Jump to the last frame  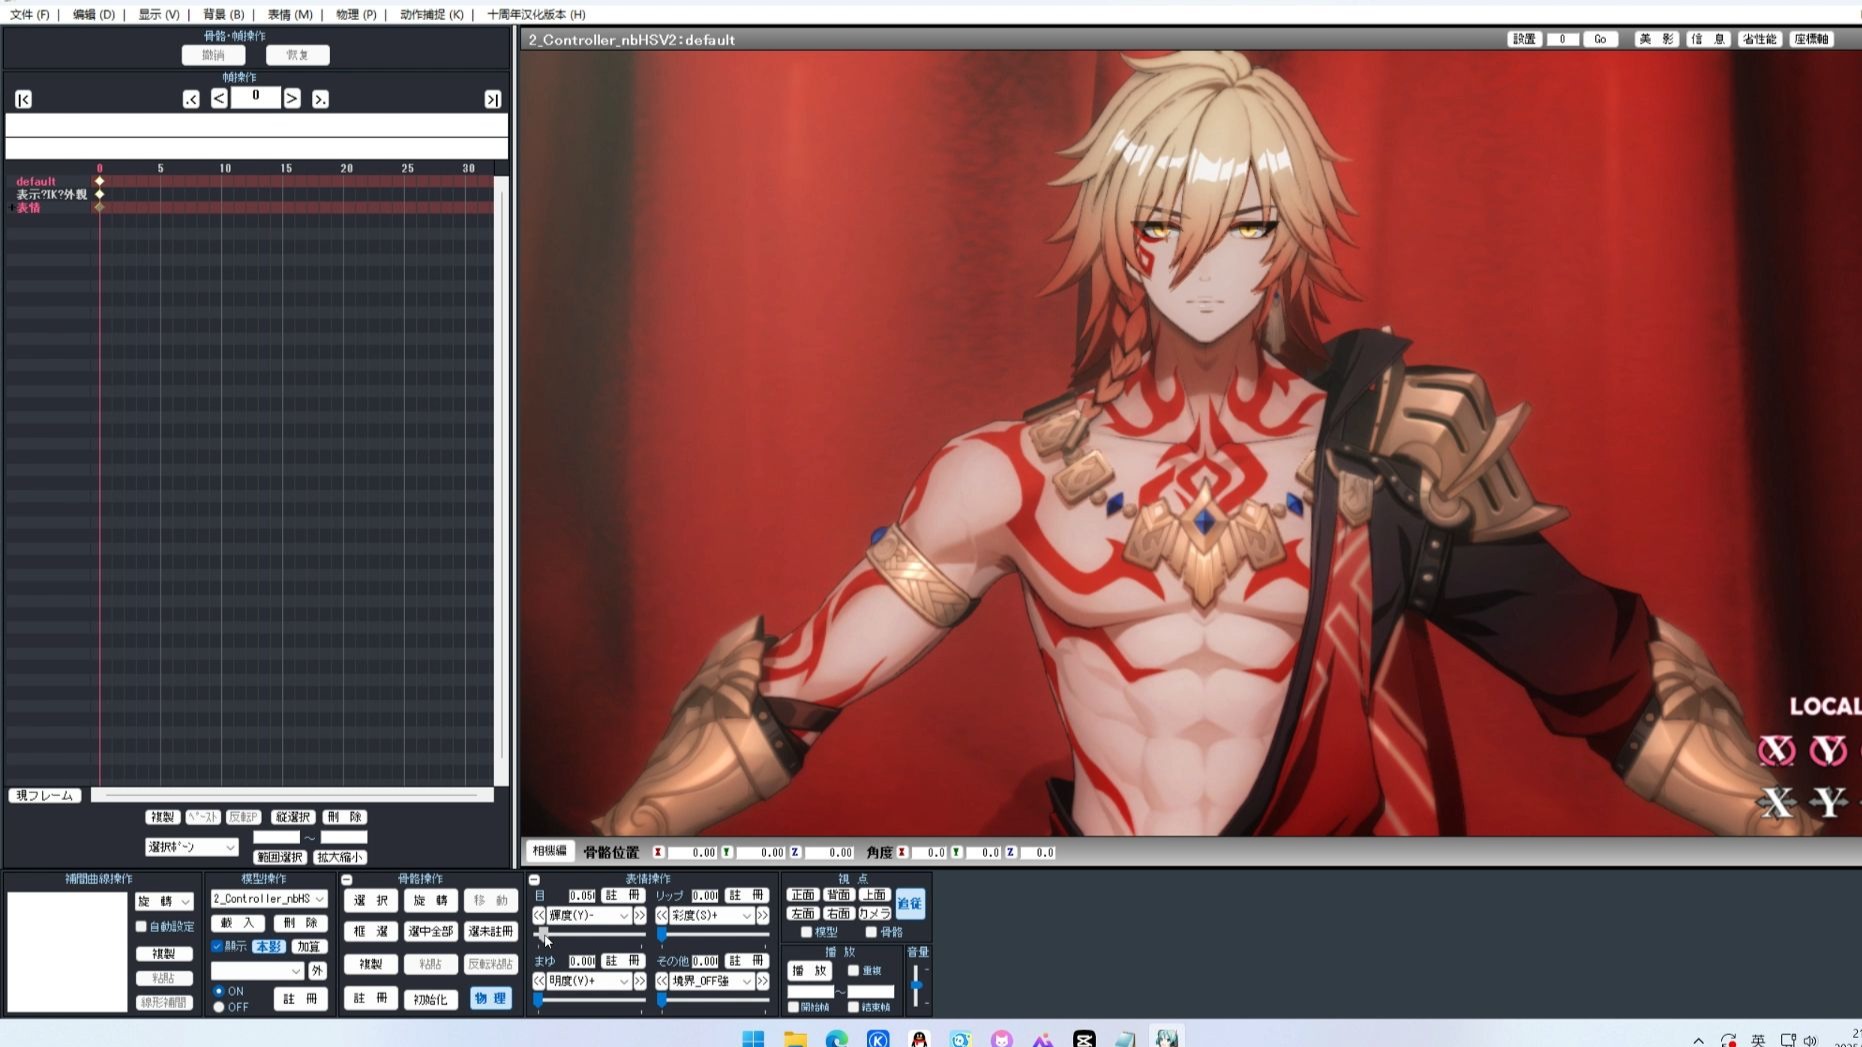point(492,99)
